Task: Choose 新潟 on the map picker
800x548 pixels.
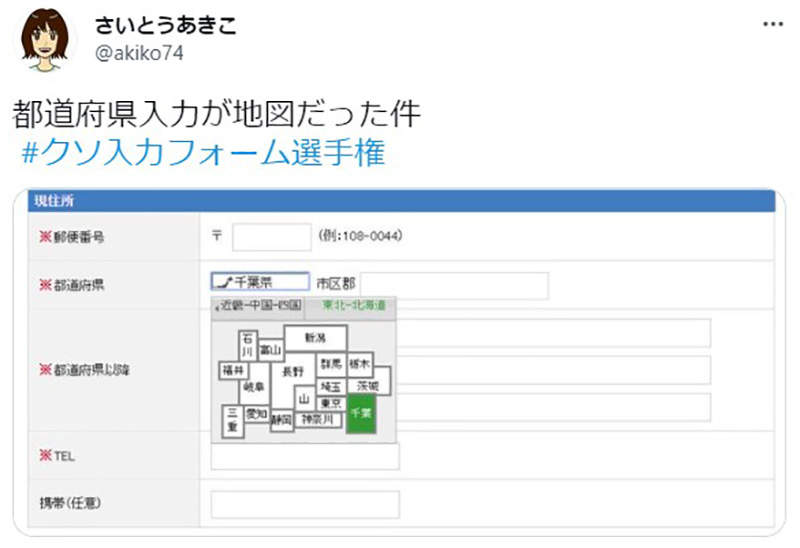Action: (x=315, y=338)
